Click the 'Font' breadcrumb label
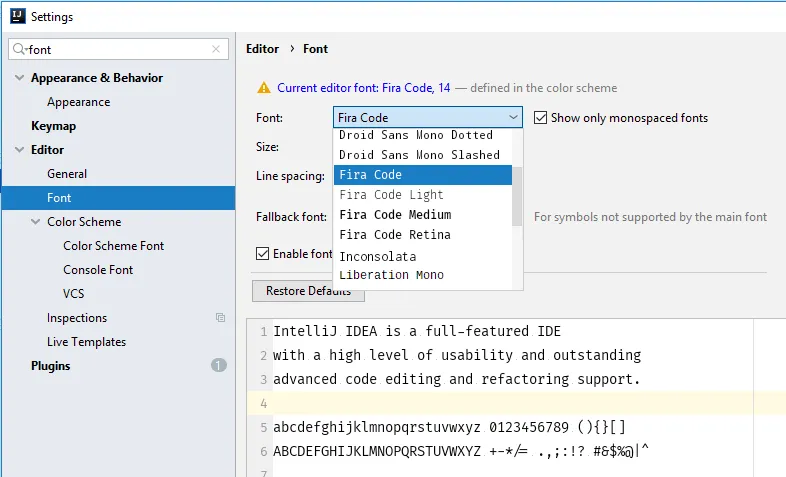The width and height of the screenshot is (786, 477). coord(315,49)
